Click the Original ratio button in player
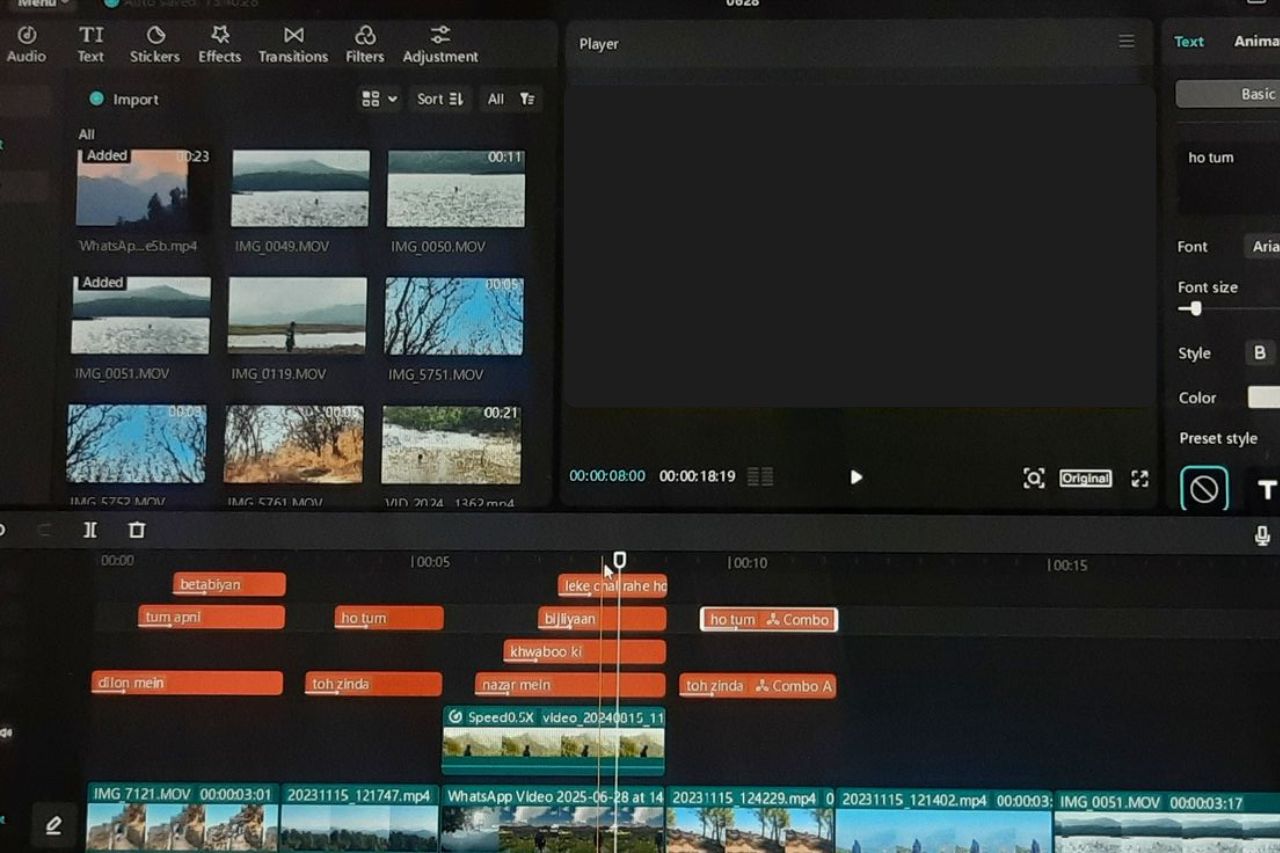The image size is (1280, 853). pyautogui.click(x=1085, y=478)
